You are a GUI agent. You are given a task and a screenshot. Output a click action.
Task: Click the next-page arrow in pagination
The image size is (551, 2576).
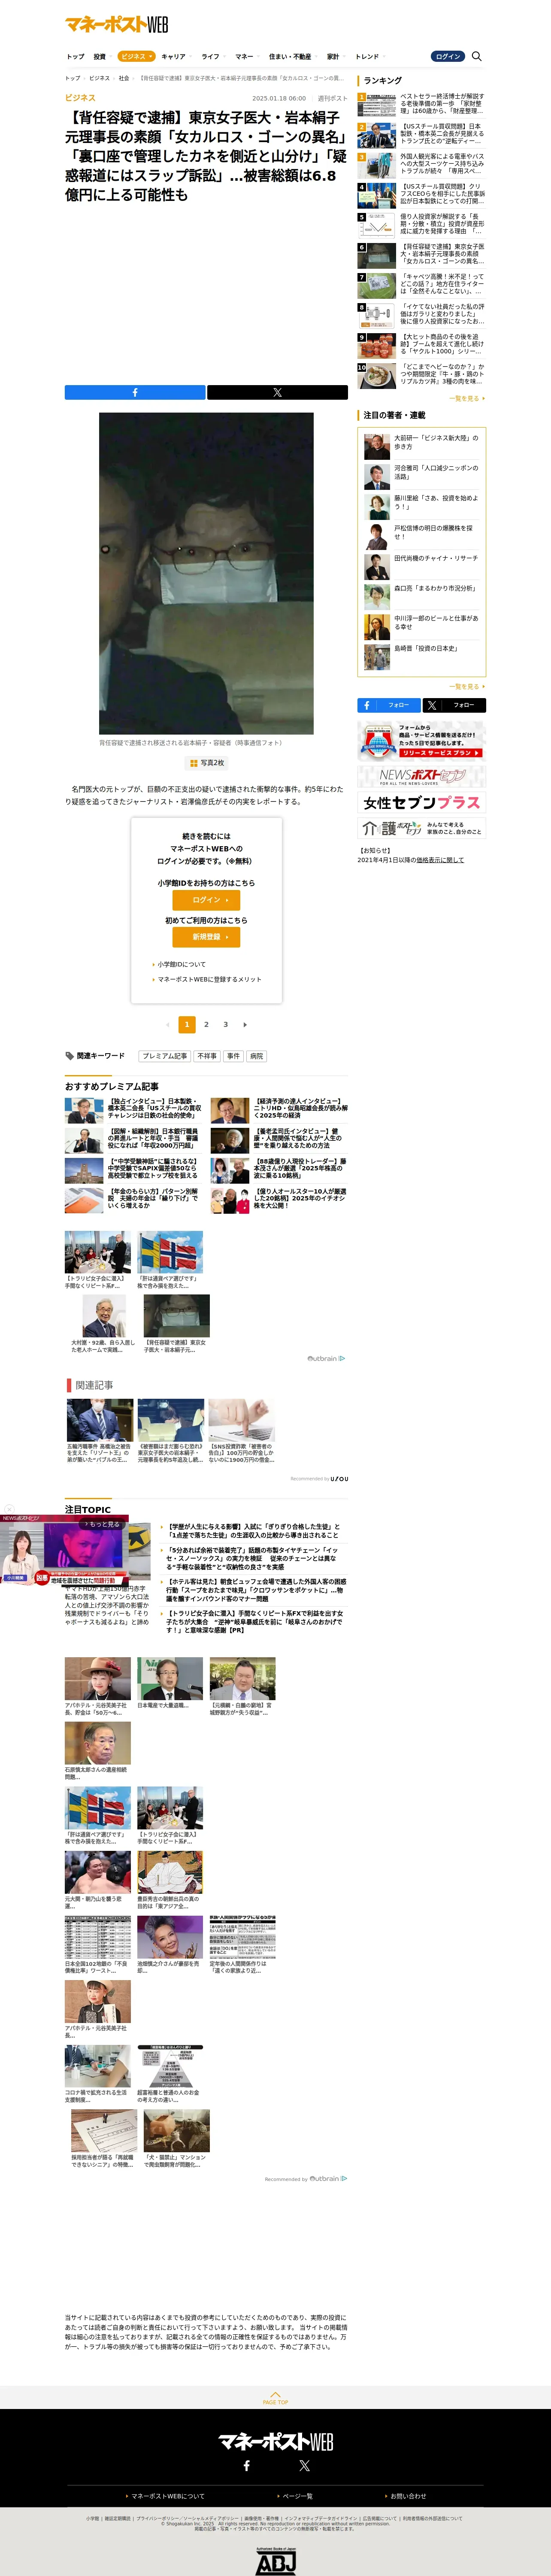[245, 1025]
